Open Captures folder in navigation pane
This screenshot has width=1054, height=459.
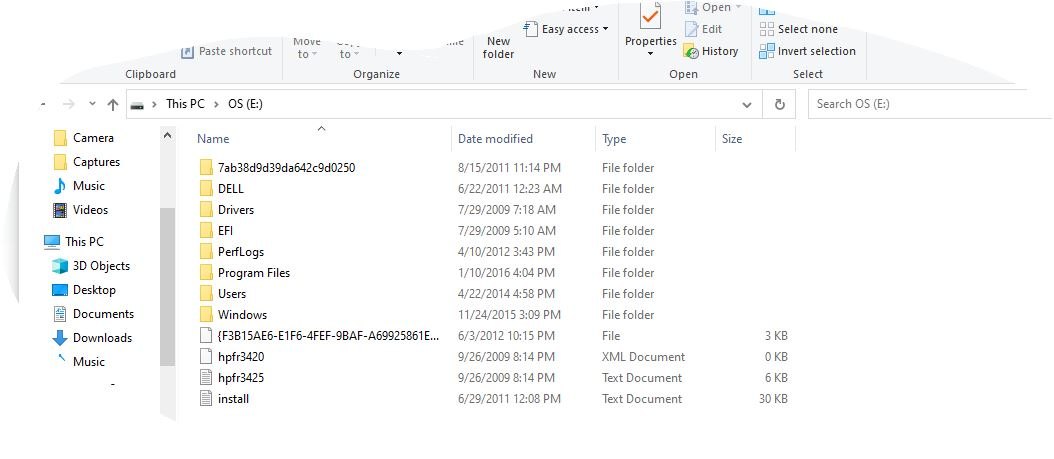coord(87,162)
